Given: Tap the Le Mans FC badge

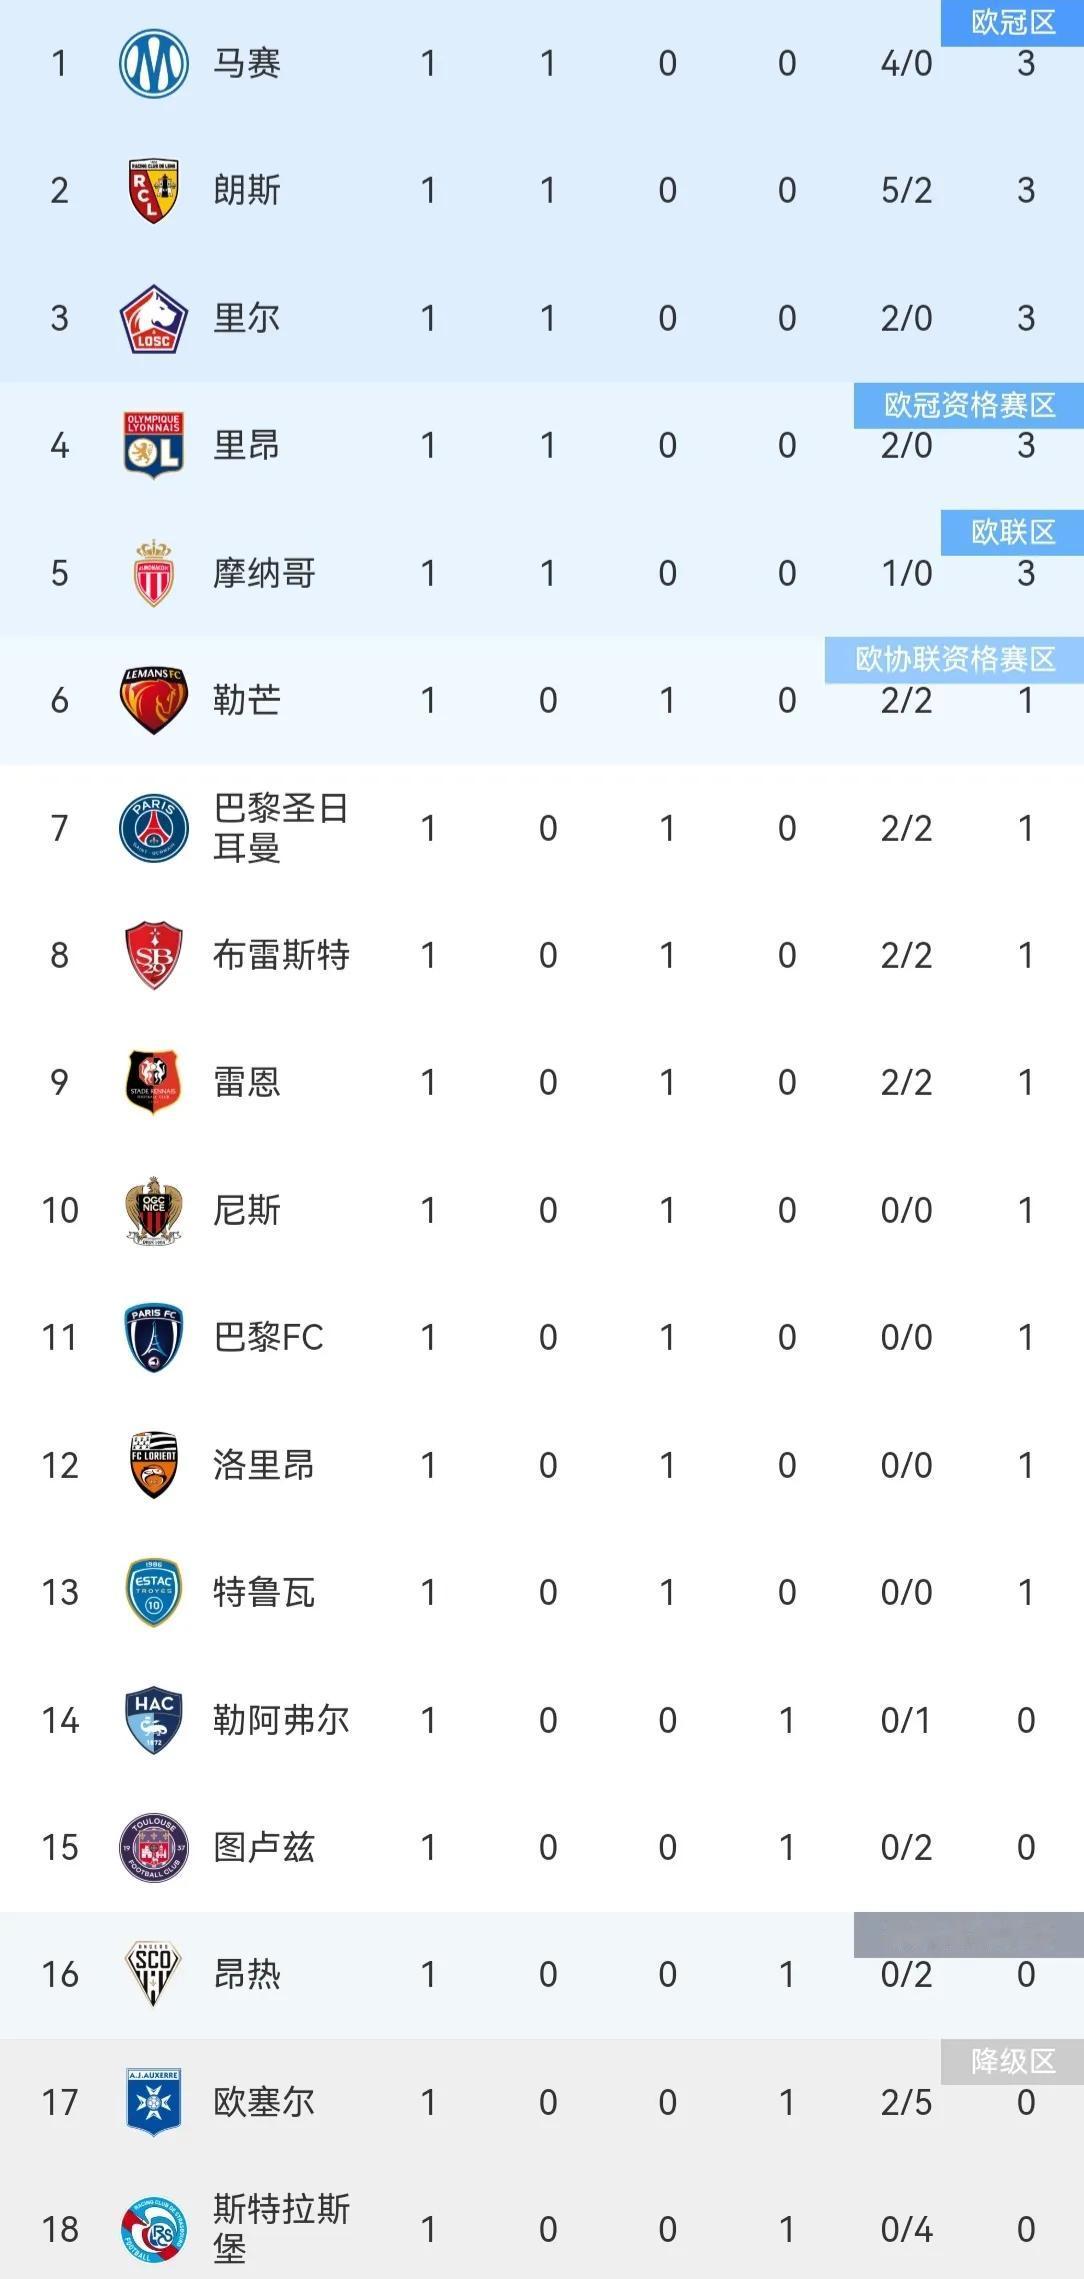Looking at the screenshot, I should click(x=153, y=700).
